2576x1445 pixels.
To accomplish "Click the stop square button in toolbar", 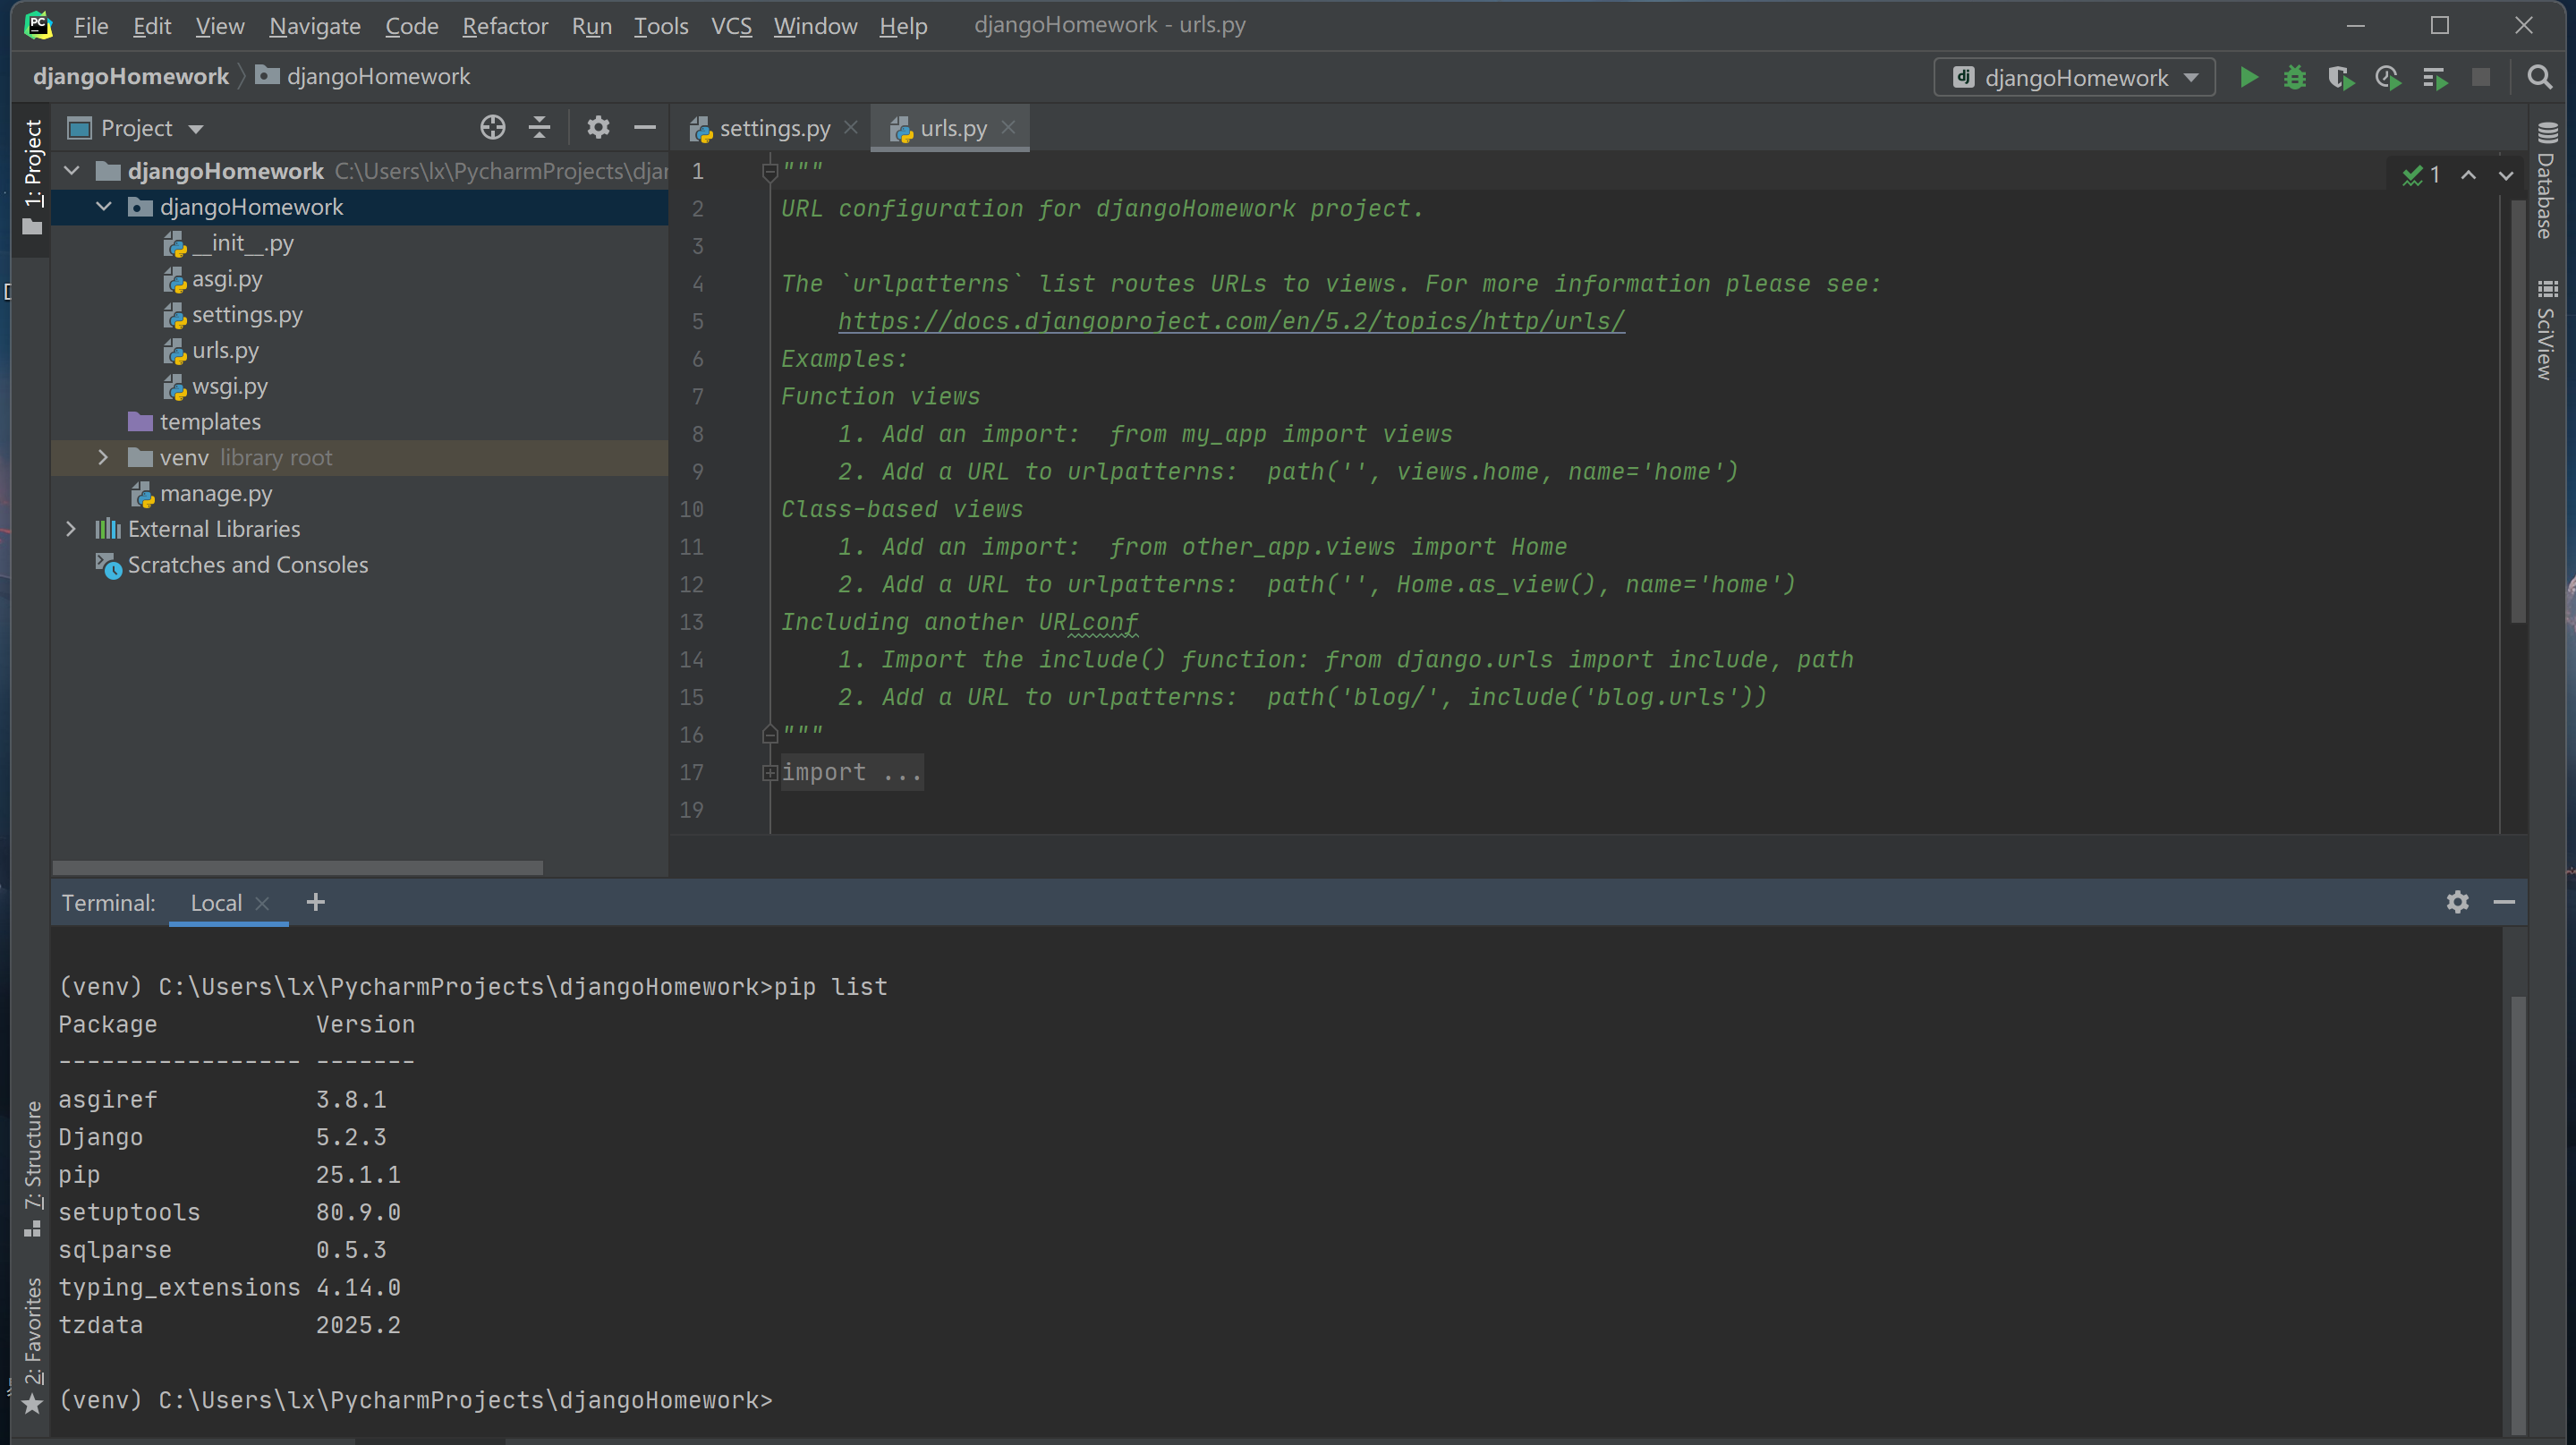I will click(x=2481, y=78).
